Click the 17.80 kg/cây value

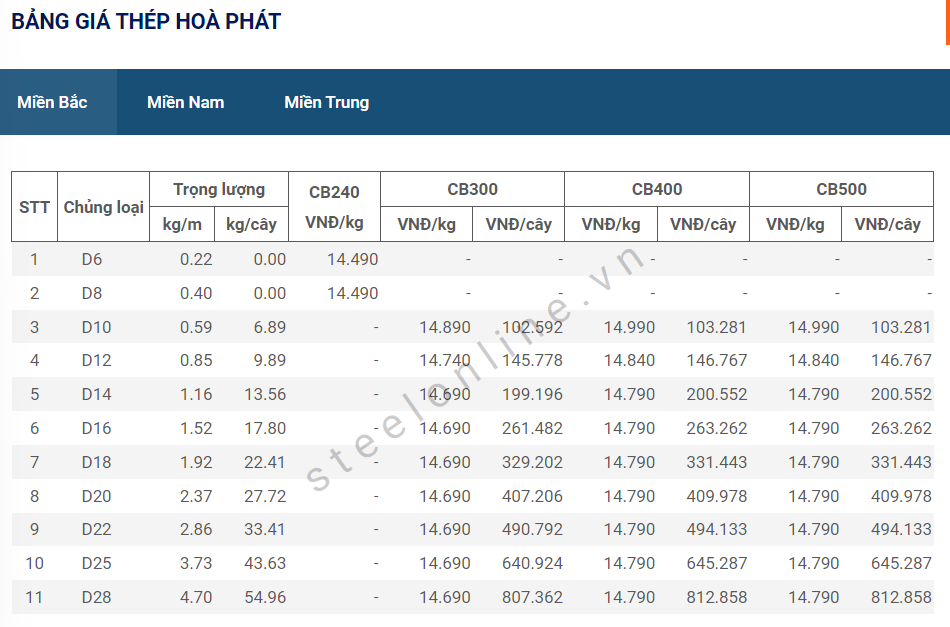[x=265, y=428]
